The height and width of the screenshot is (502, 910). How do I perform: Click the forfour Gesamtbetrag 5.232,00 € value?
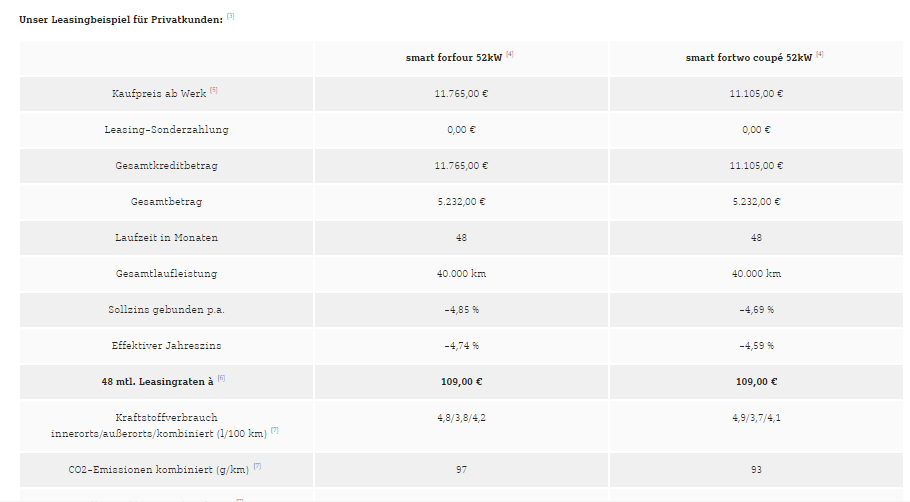click(461, 202)
